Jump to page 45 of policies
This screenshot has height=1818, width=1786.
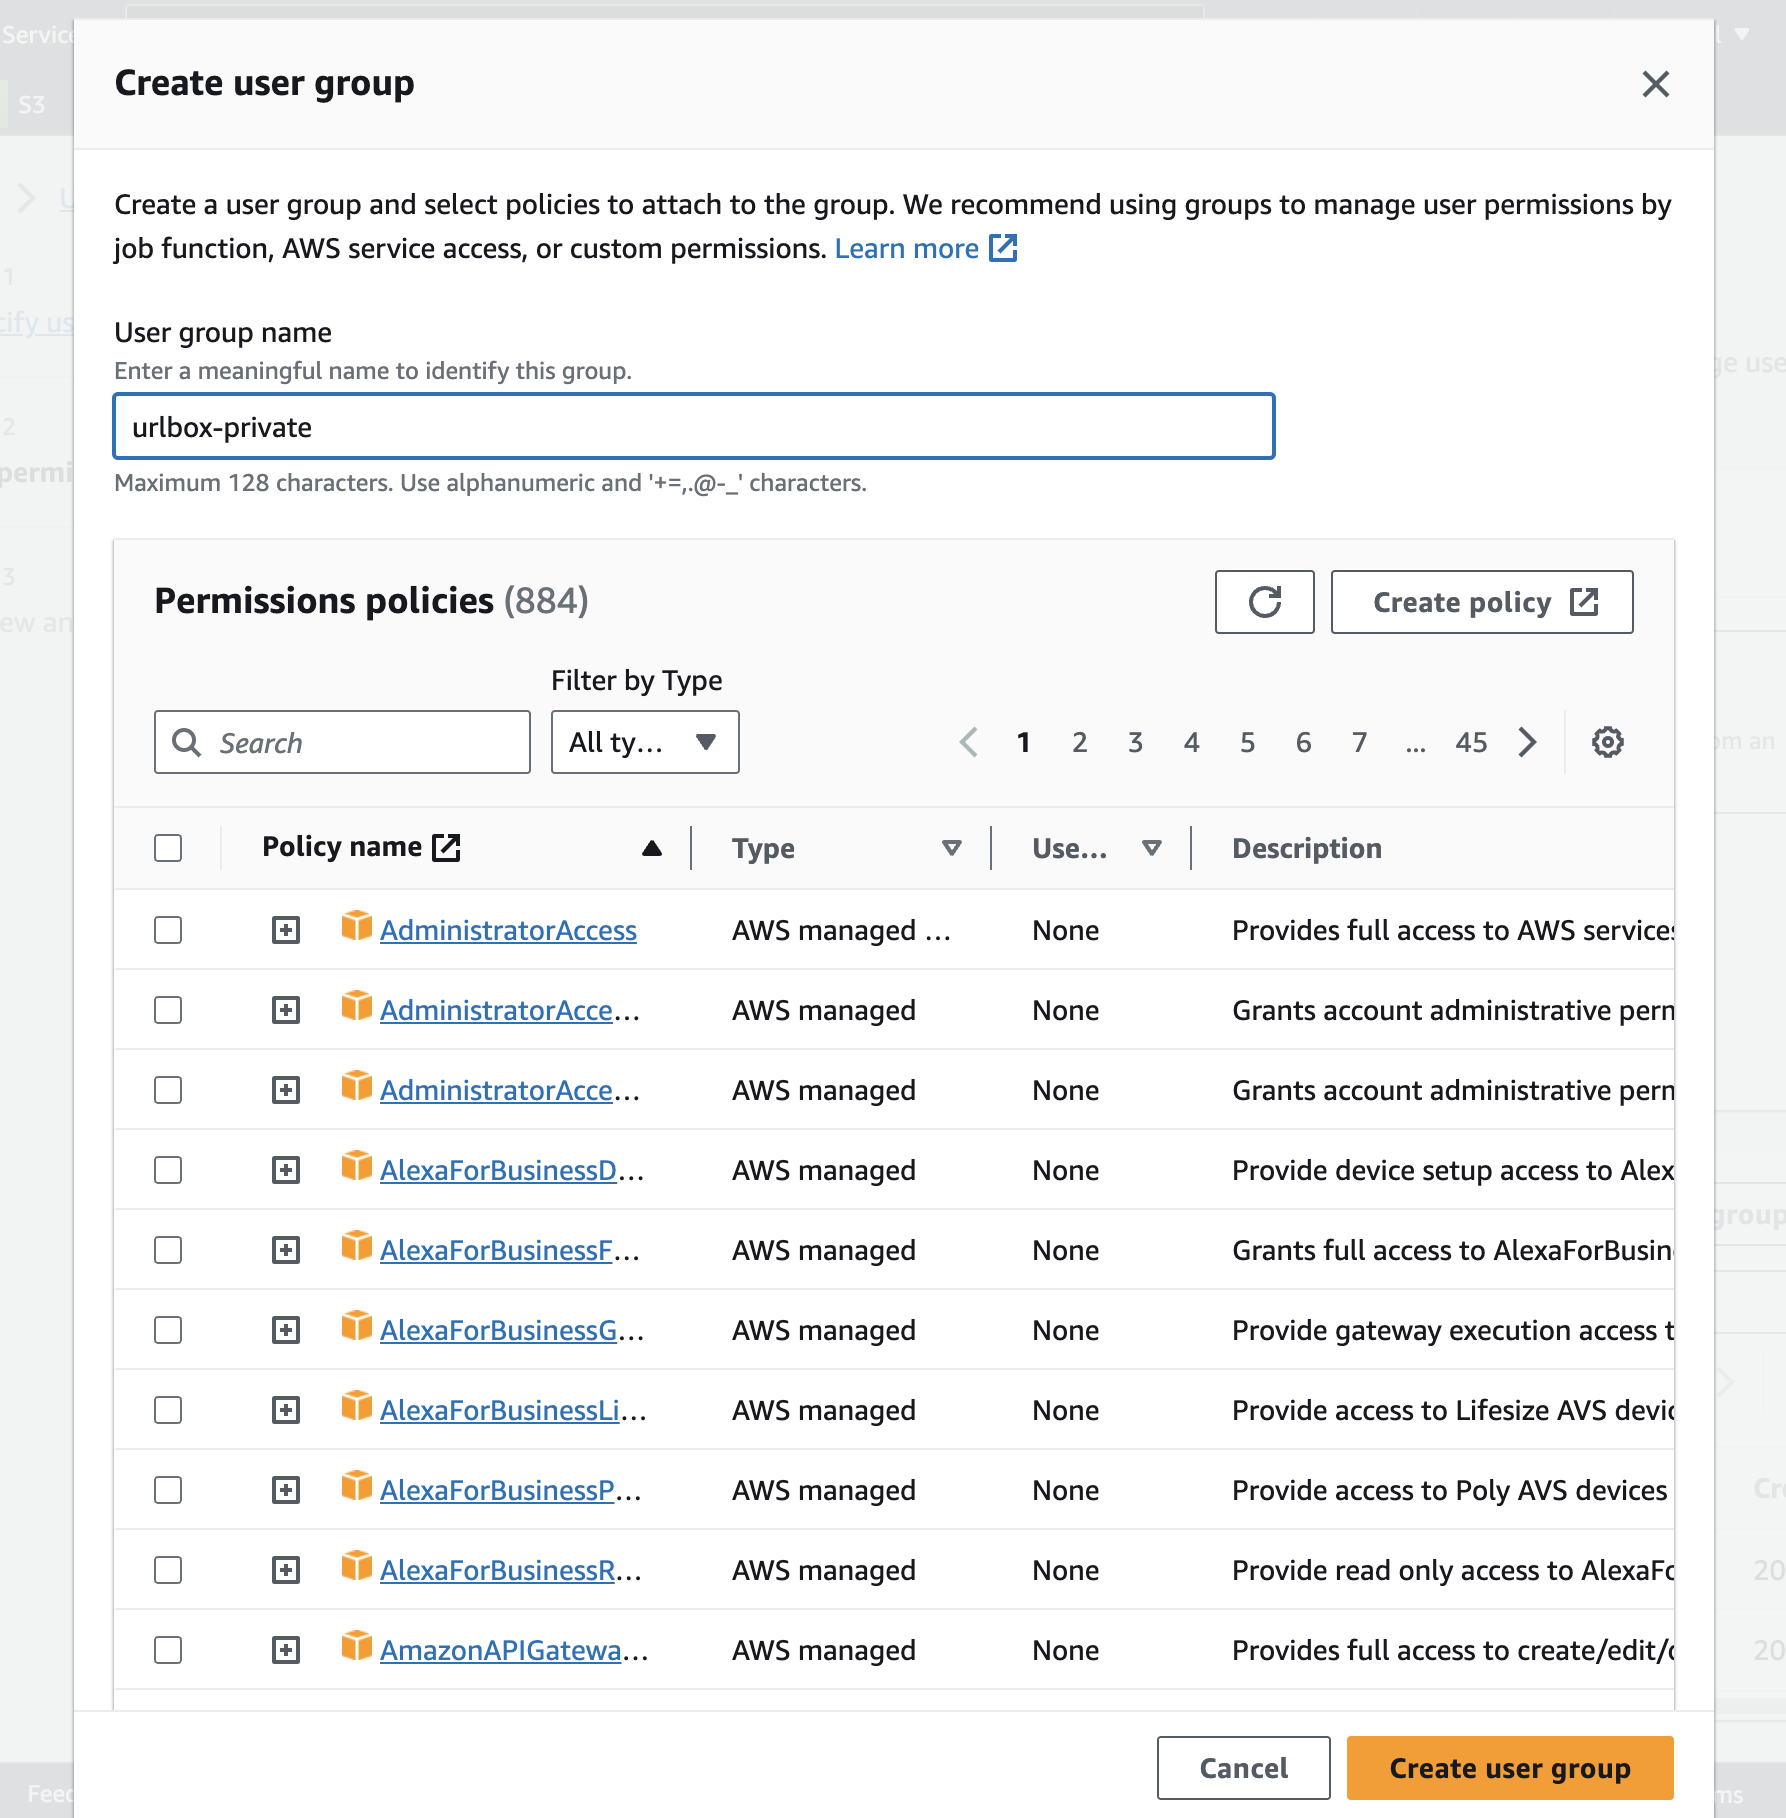1471,742
